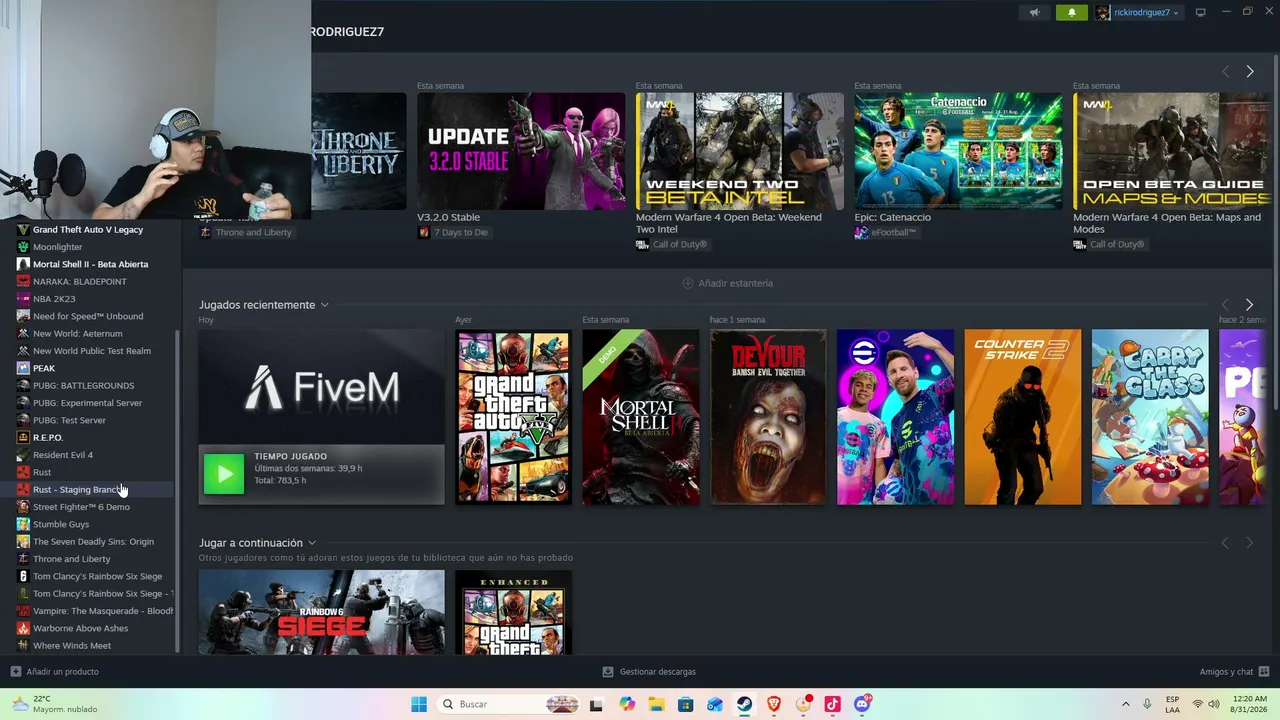Open the Devour game cover
Viewport: 1280px width, 720px height.
[x=768, y=417]
